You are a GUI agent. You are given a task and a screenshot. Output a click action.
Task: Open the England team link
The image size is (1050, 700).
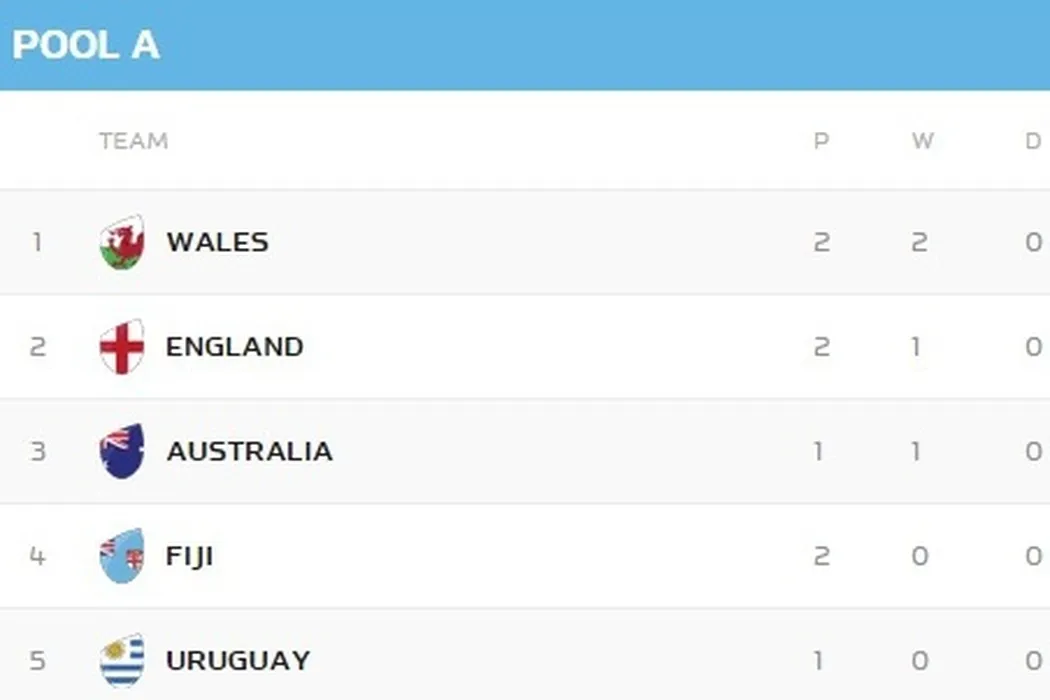coord(234,347)
